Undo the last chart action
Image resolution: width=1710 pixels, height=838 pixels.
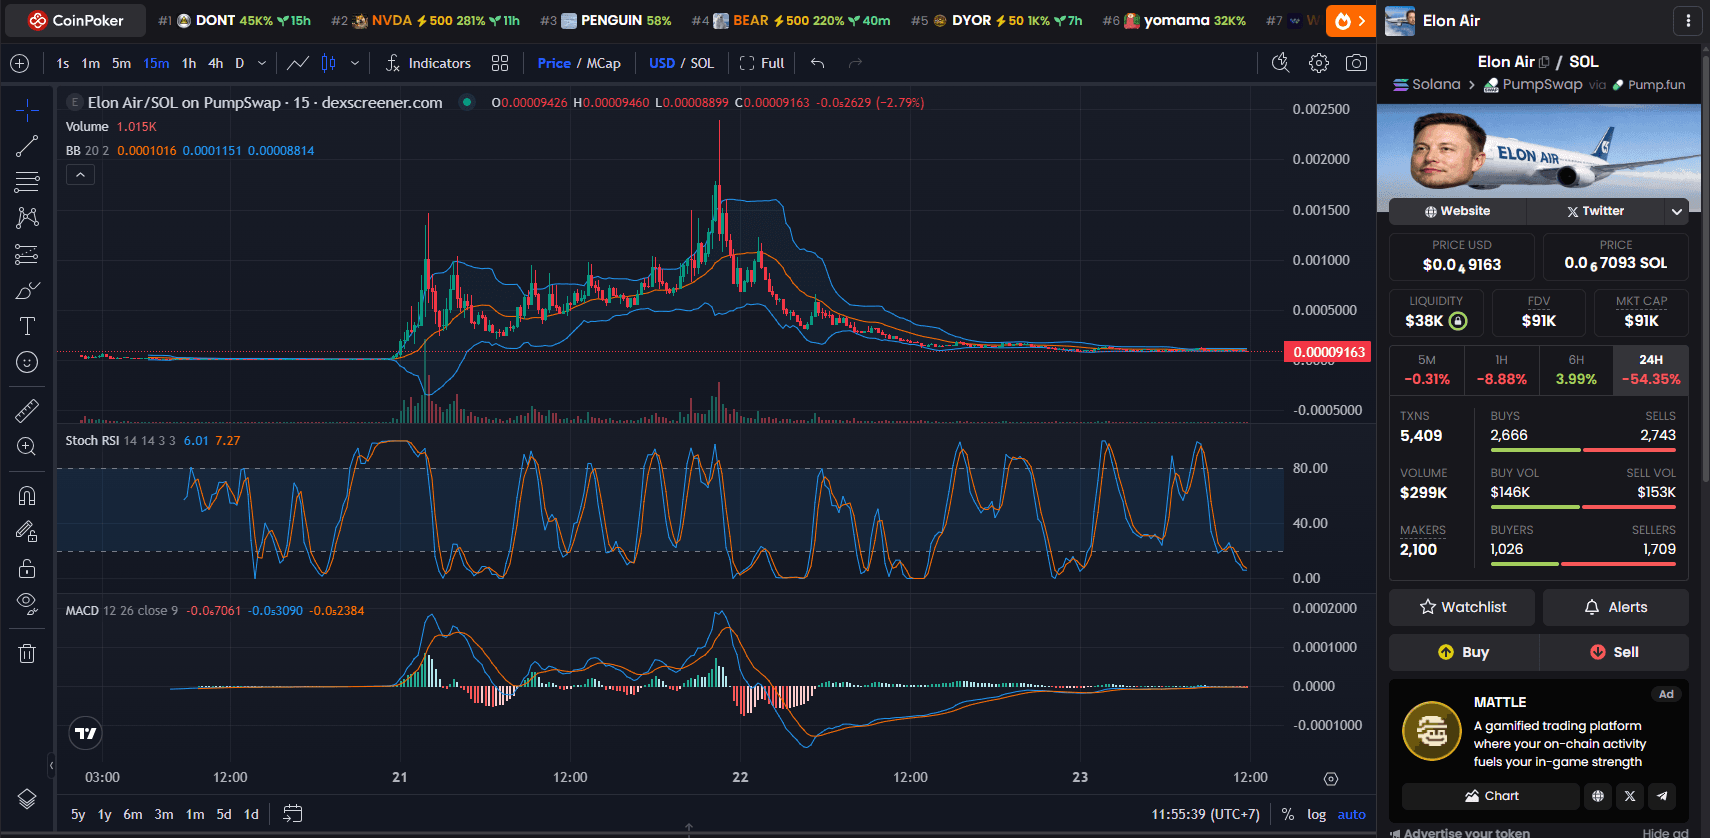pyautogui.click(x=817, y=63)
